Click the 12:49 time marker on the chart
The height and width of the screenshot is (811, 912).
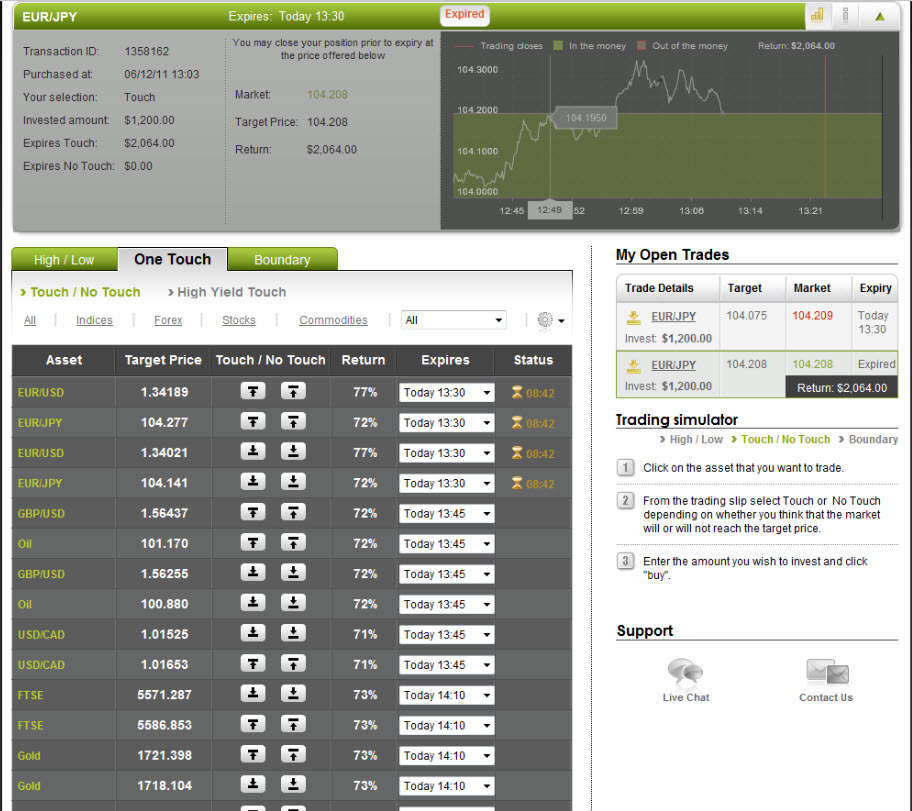click(549, 210)
